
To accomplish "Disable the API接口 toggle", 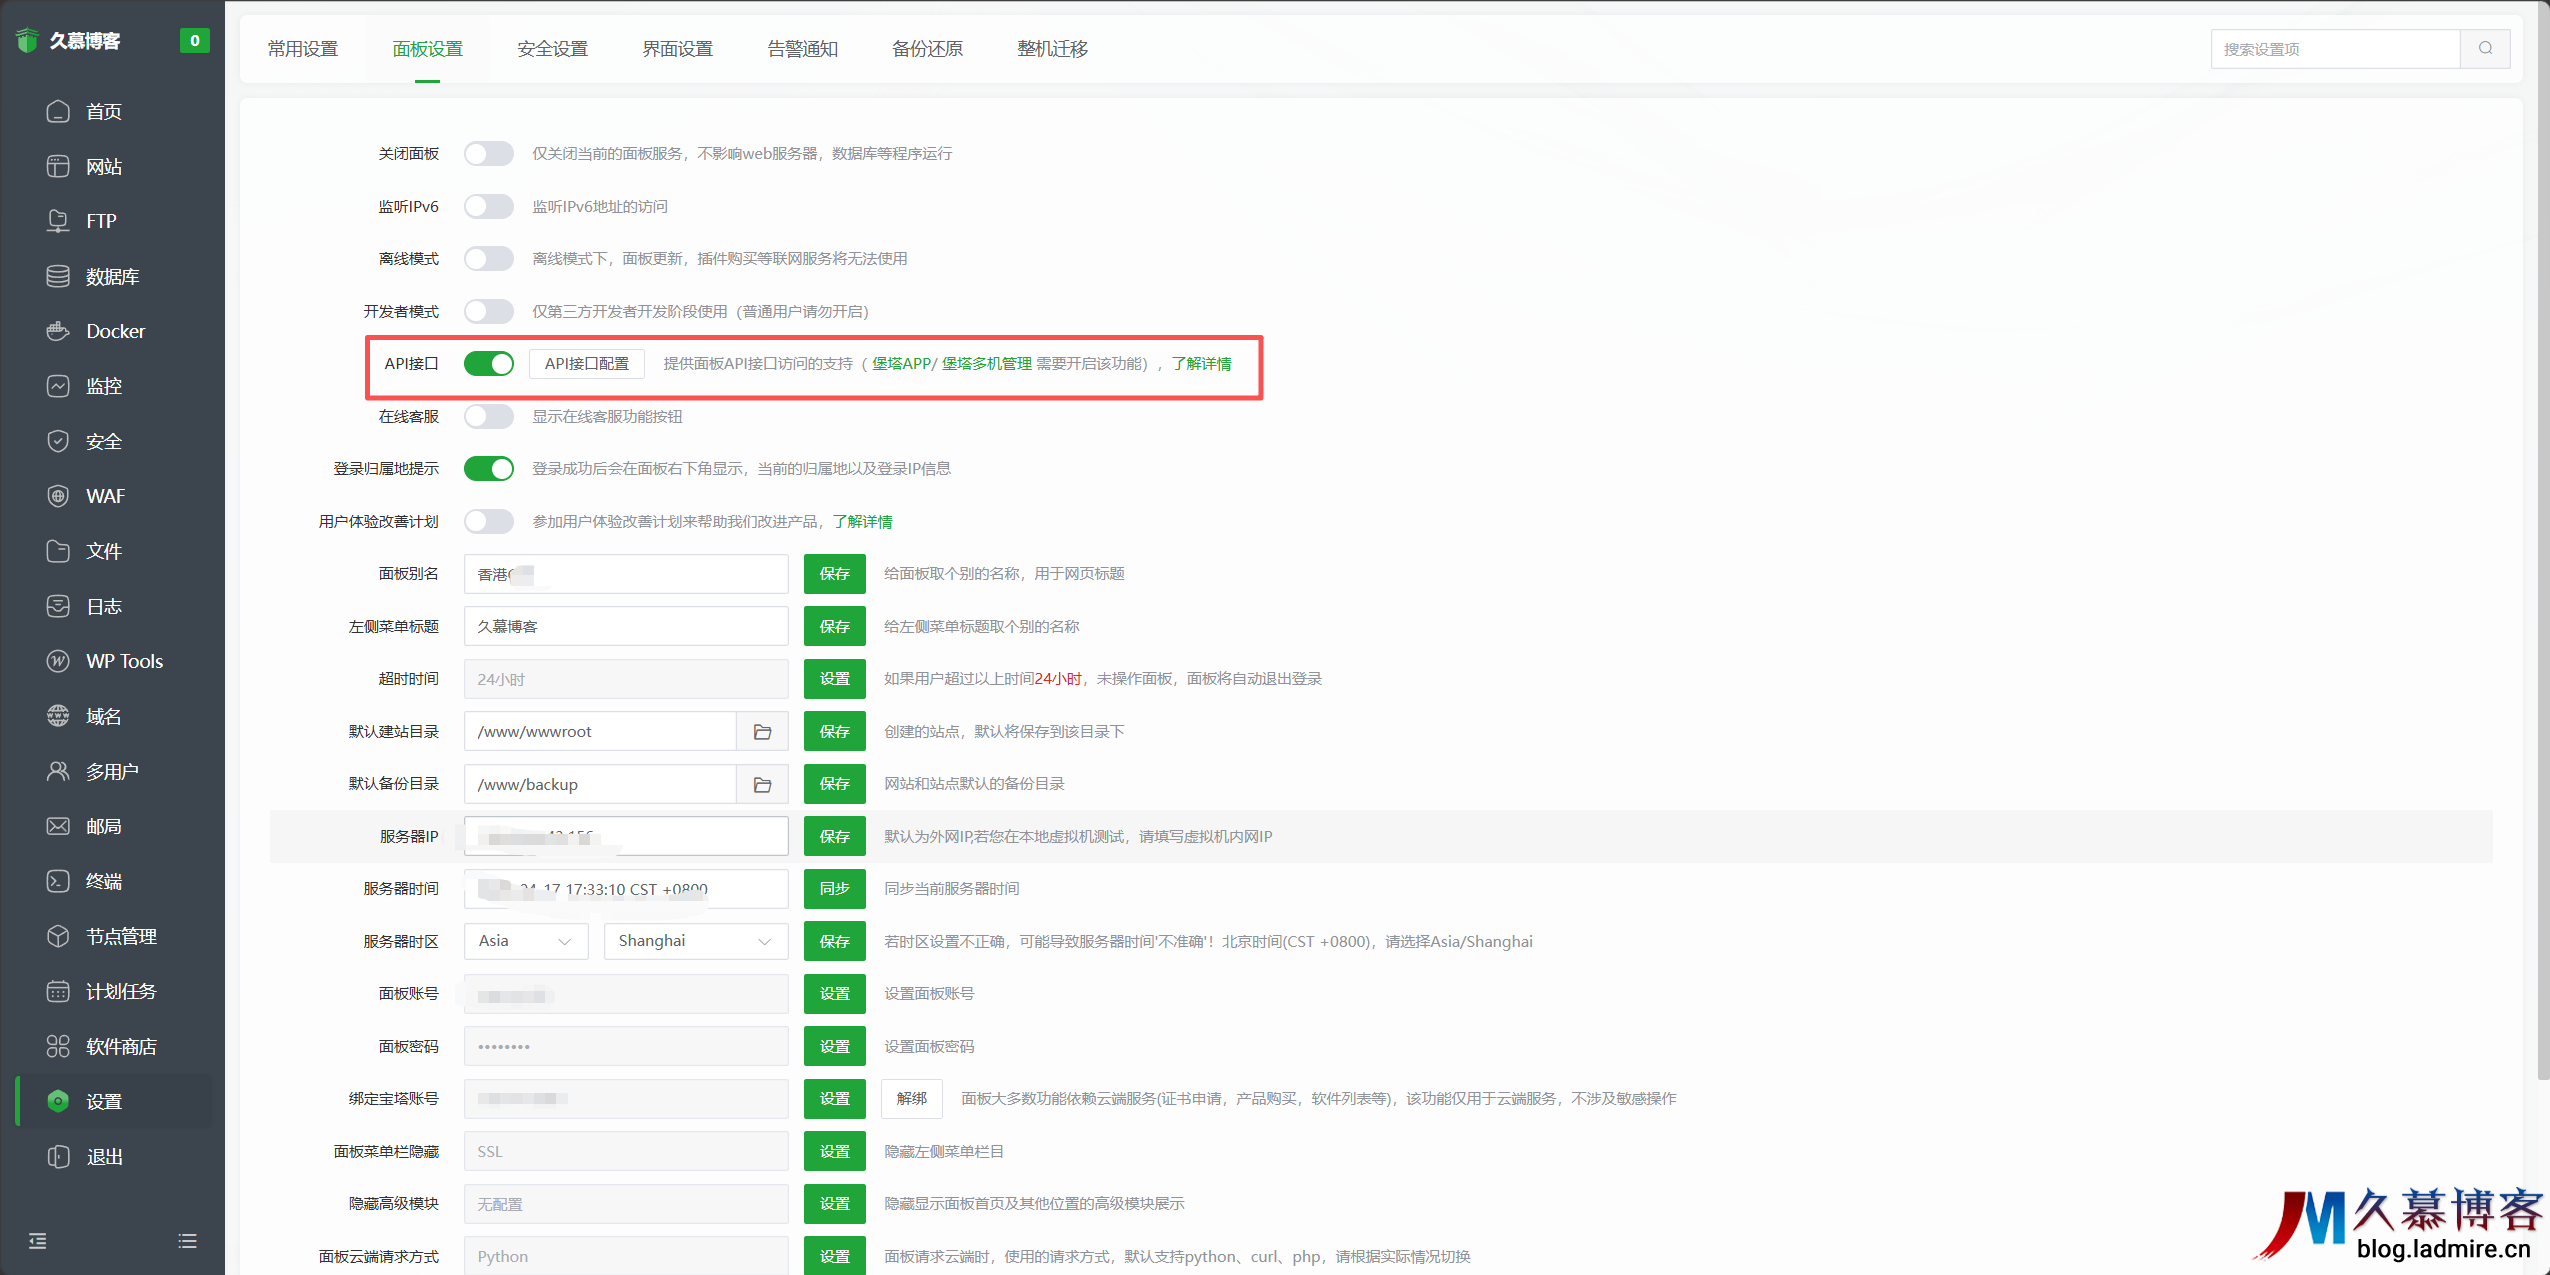I will point(489,364).
